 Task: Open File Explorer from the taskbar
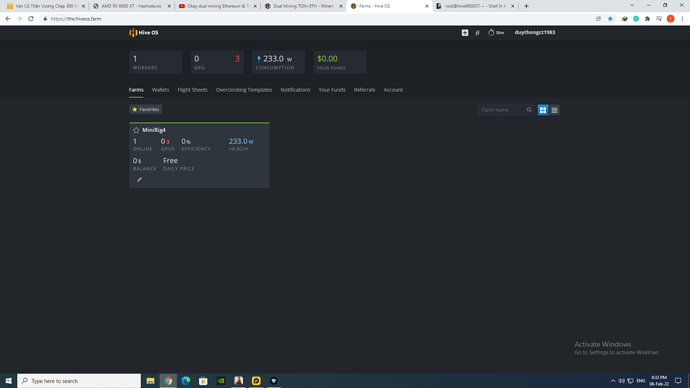150,381
